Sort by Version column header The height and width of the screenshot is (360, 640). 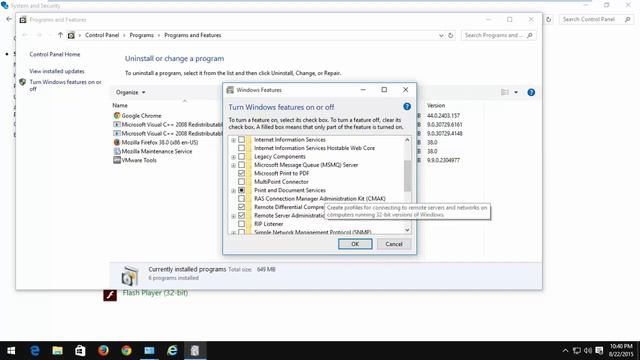click(436, 105)
